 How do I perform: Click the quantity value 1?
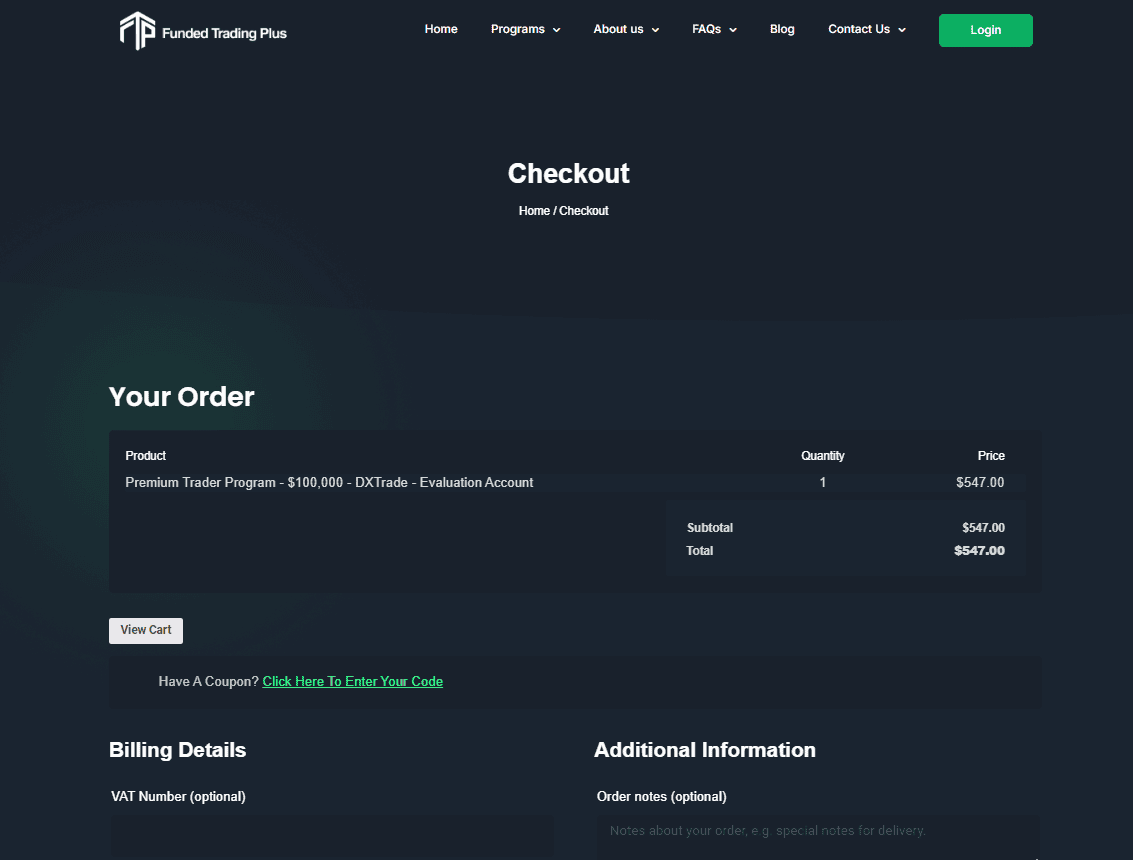(x=822, y=482)
